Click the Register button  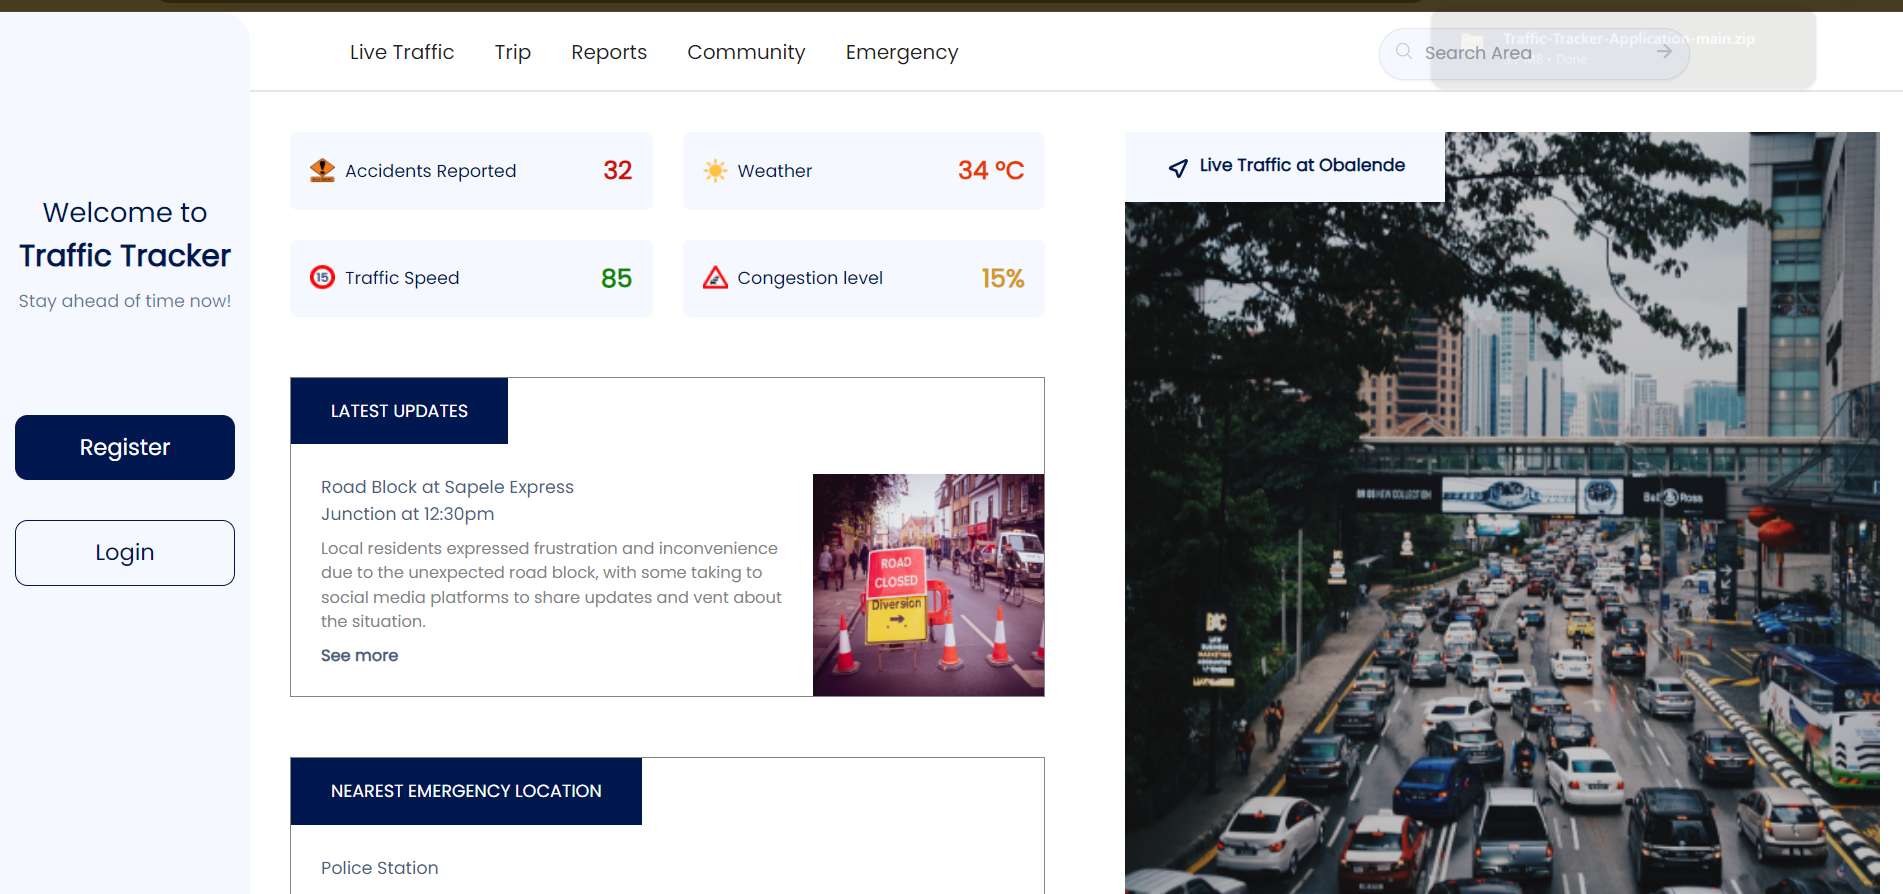pos(125,447)
